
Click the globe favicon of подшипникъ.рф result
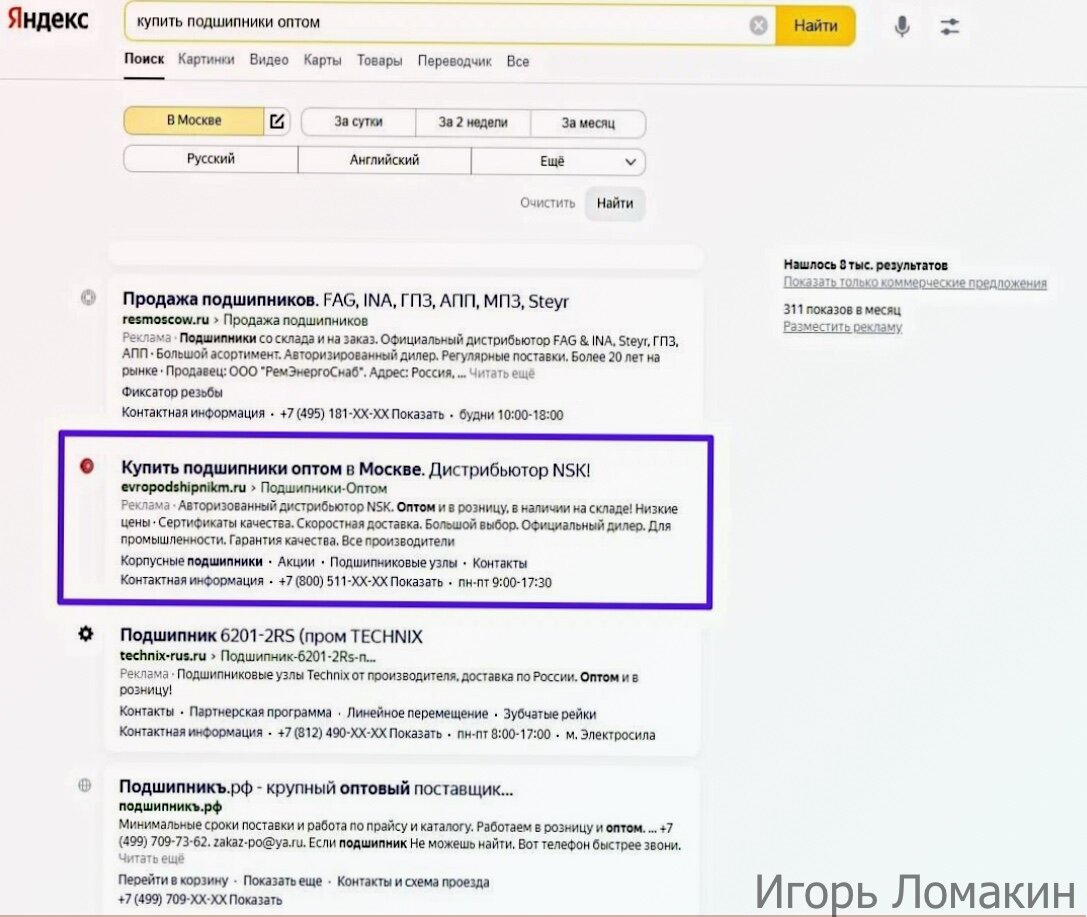pos(85,785)
